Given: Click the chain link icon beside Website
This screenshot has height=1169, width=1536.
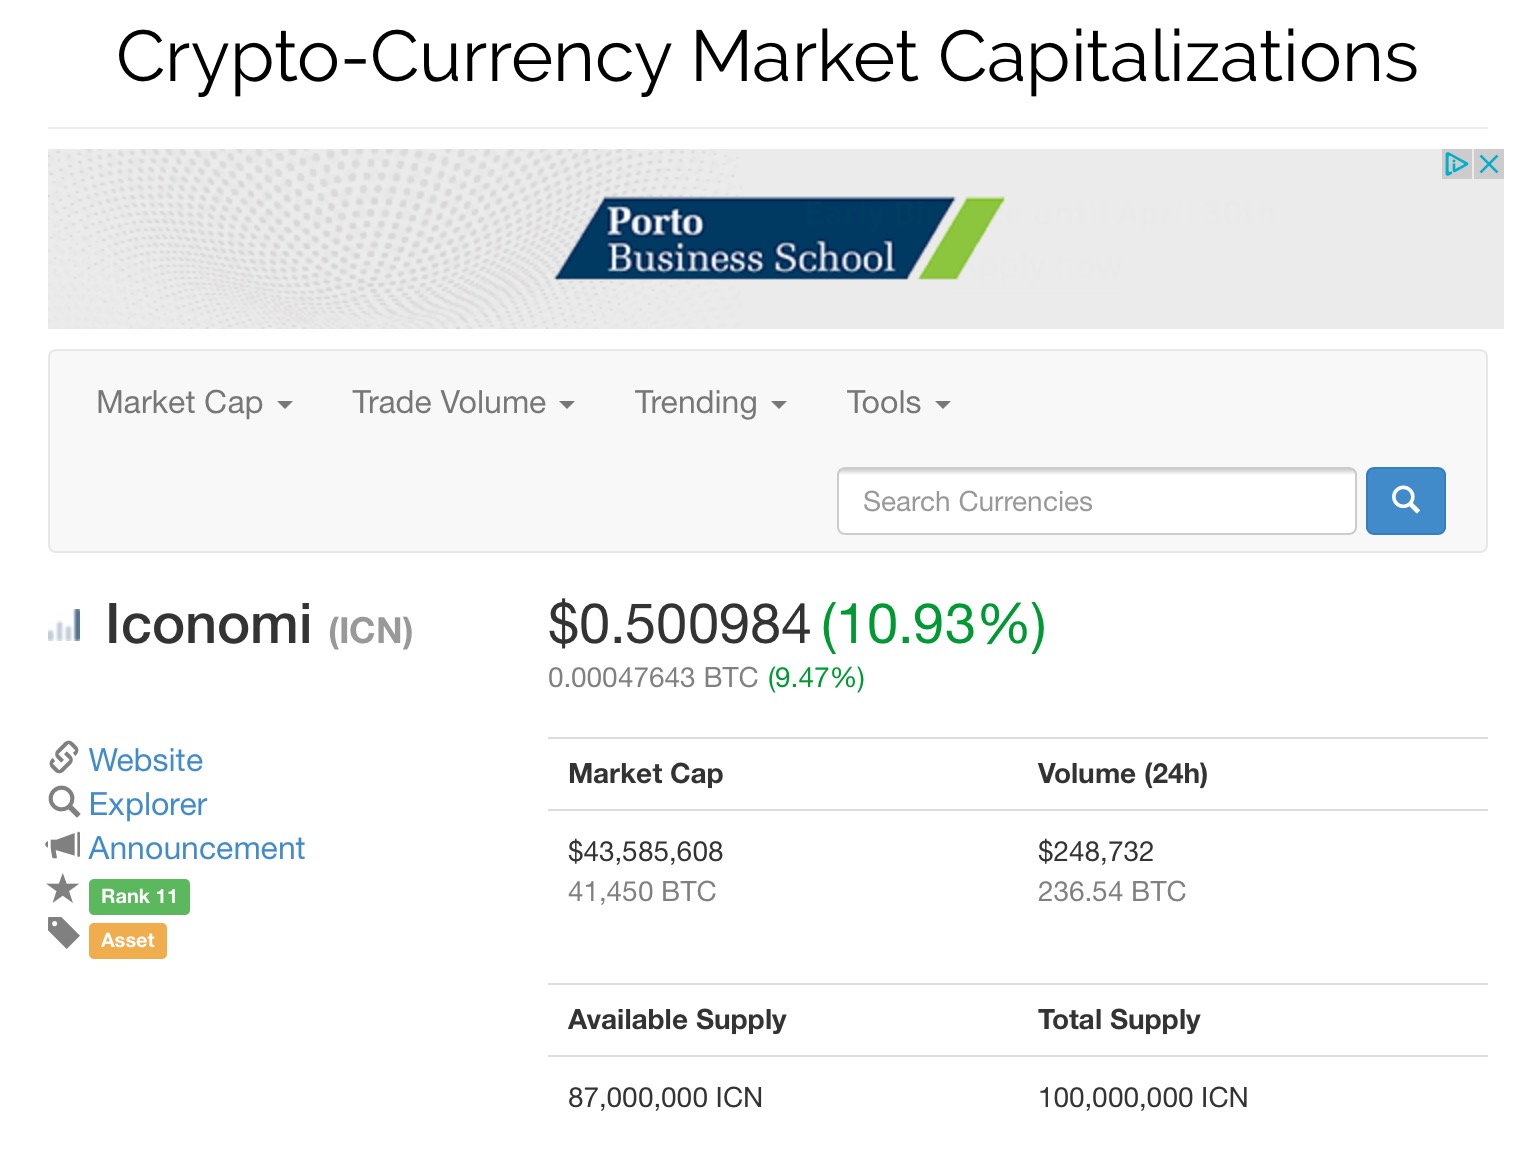Looking at the screenshot, I should pos(63,758).
